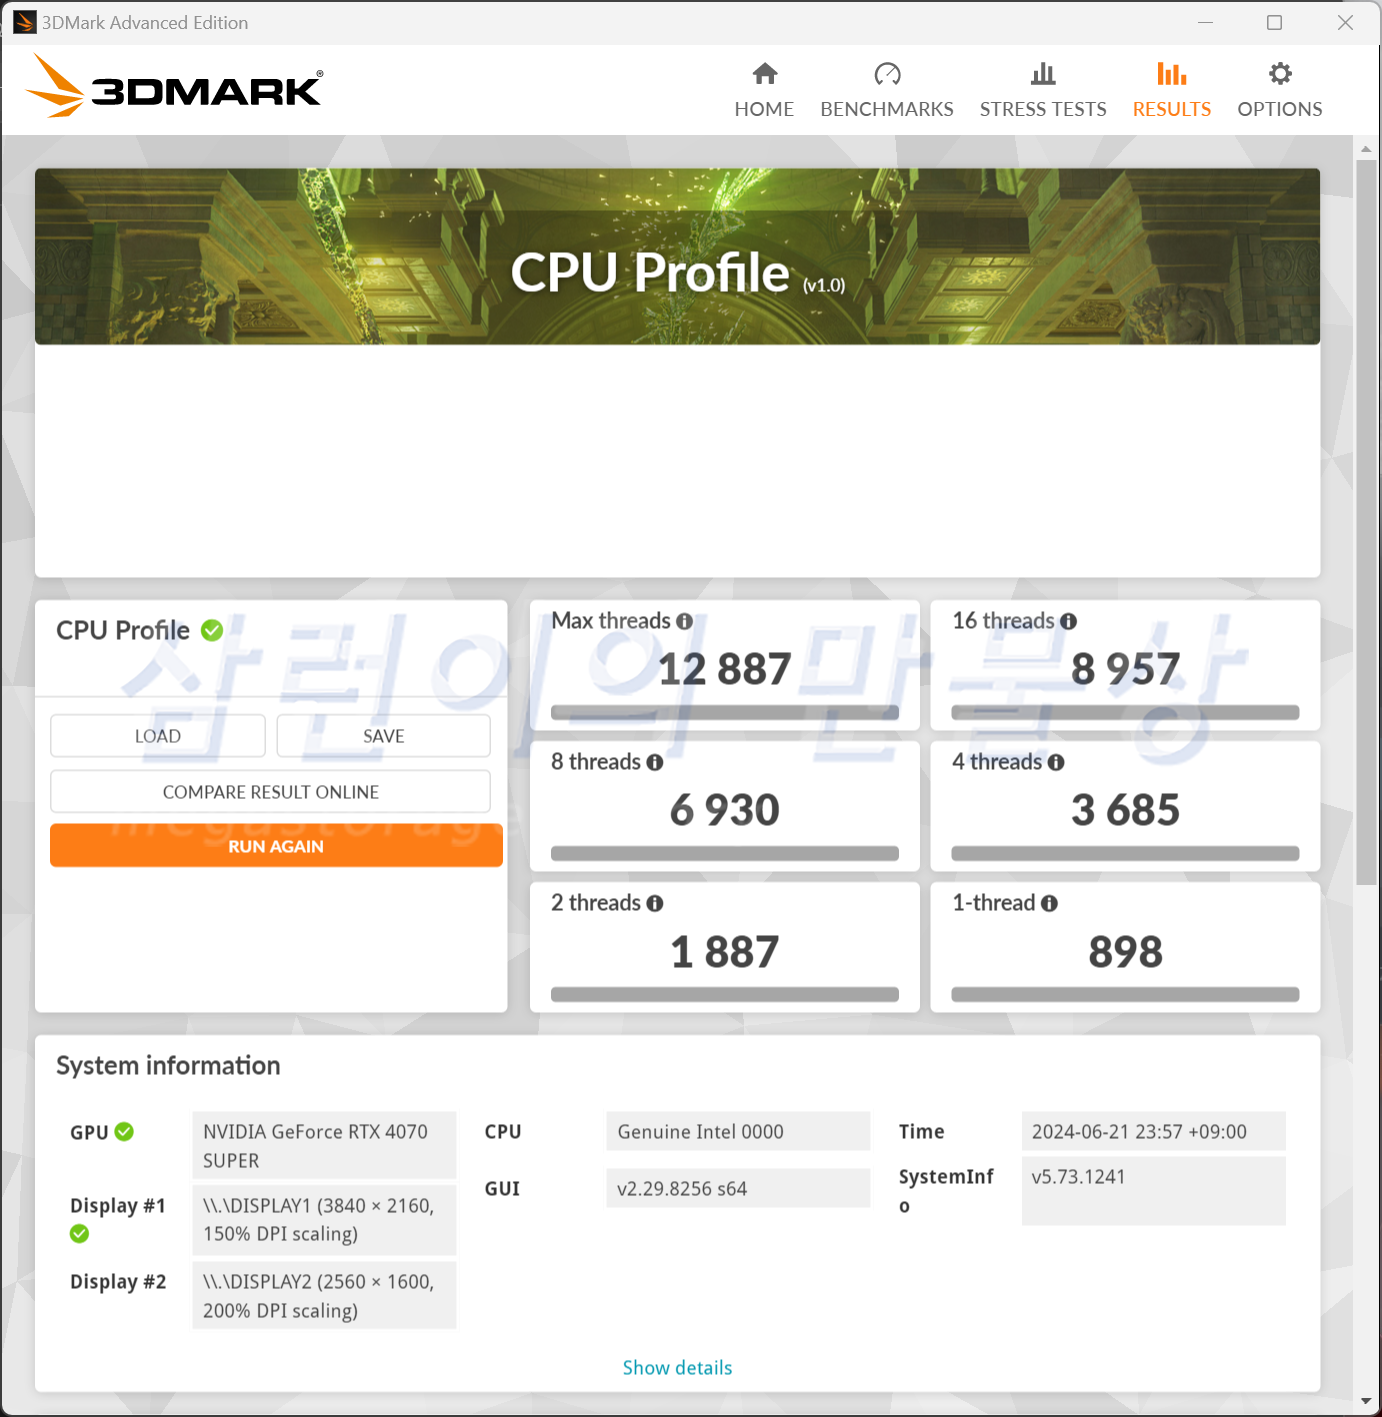Image resolution: width=1382 pixels, height=1417 pixels.
Task: Click the DISPLAY1 3840 × 2160 value
Action: click(324, 1220)
